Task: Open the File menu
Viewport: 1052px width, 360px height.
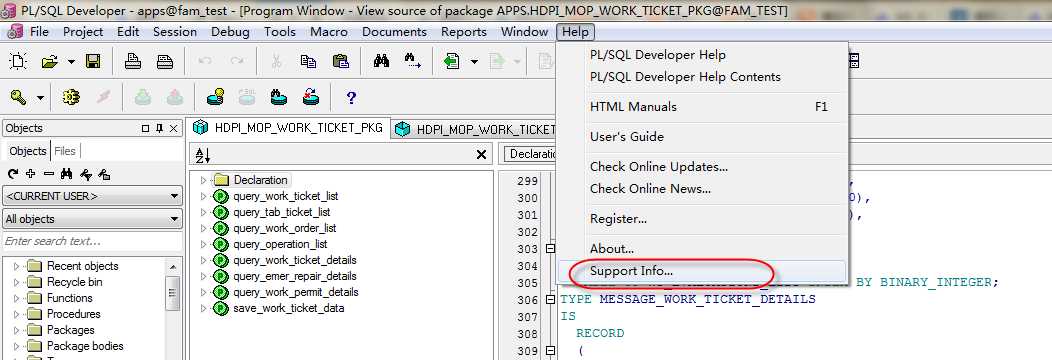Action: tap(40, 32)
